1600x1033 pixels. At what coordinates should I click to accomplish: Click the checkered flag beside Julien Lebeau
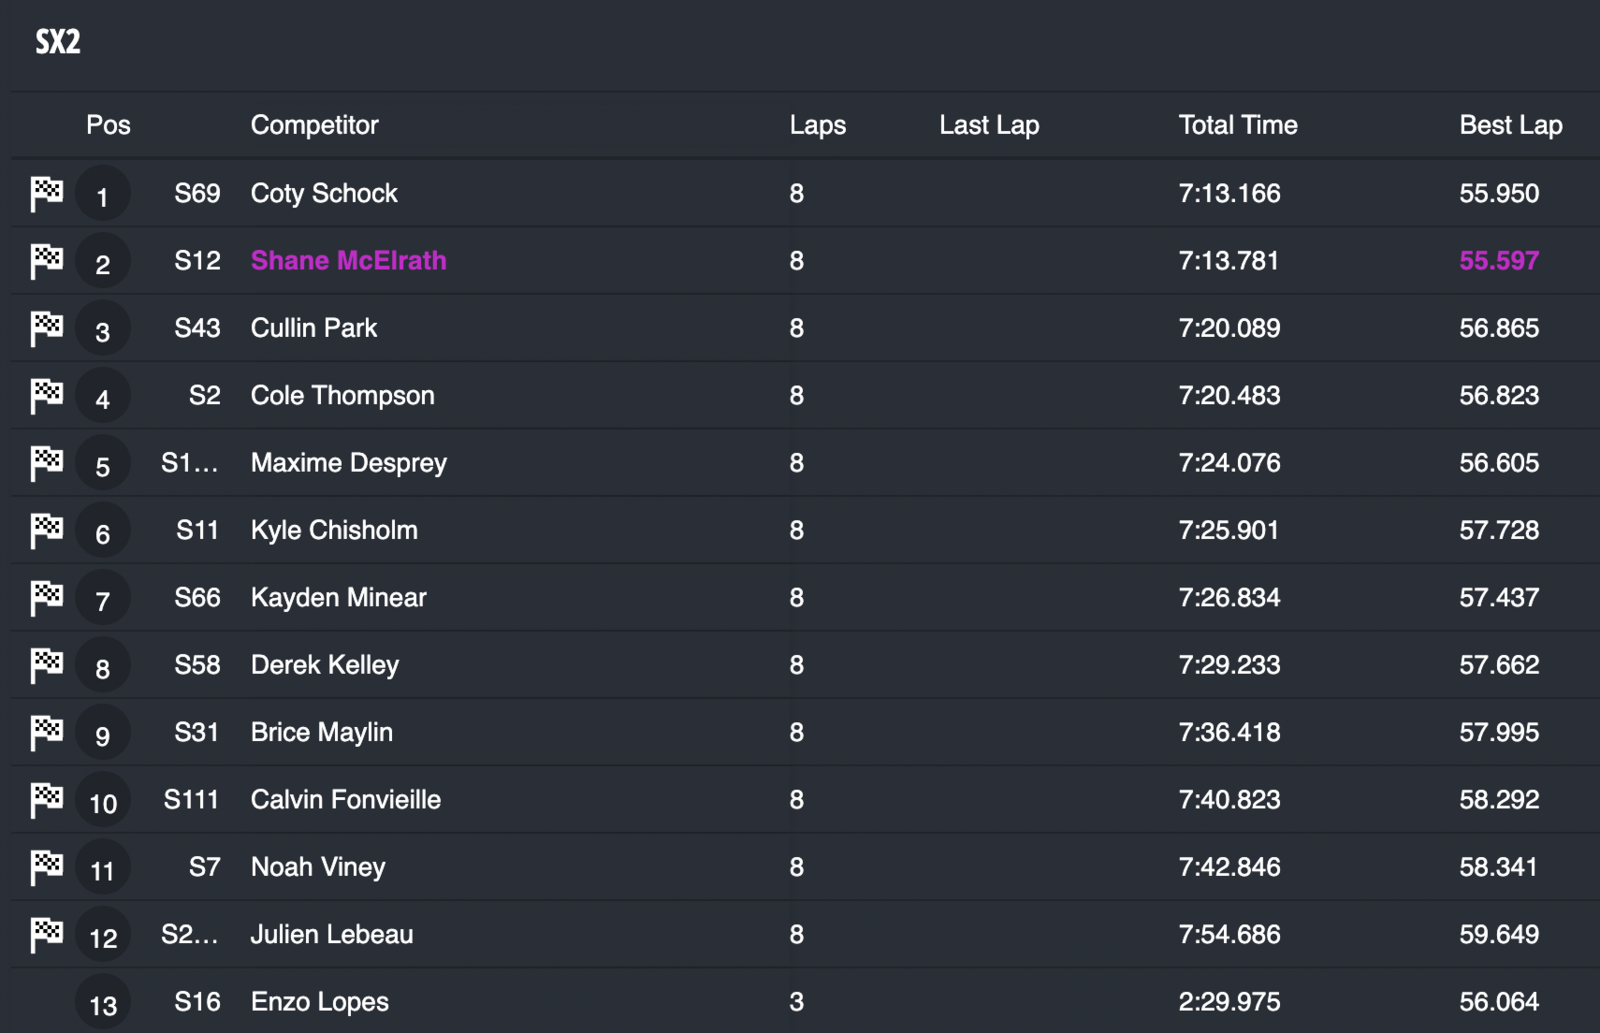(46, 934)
